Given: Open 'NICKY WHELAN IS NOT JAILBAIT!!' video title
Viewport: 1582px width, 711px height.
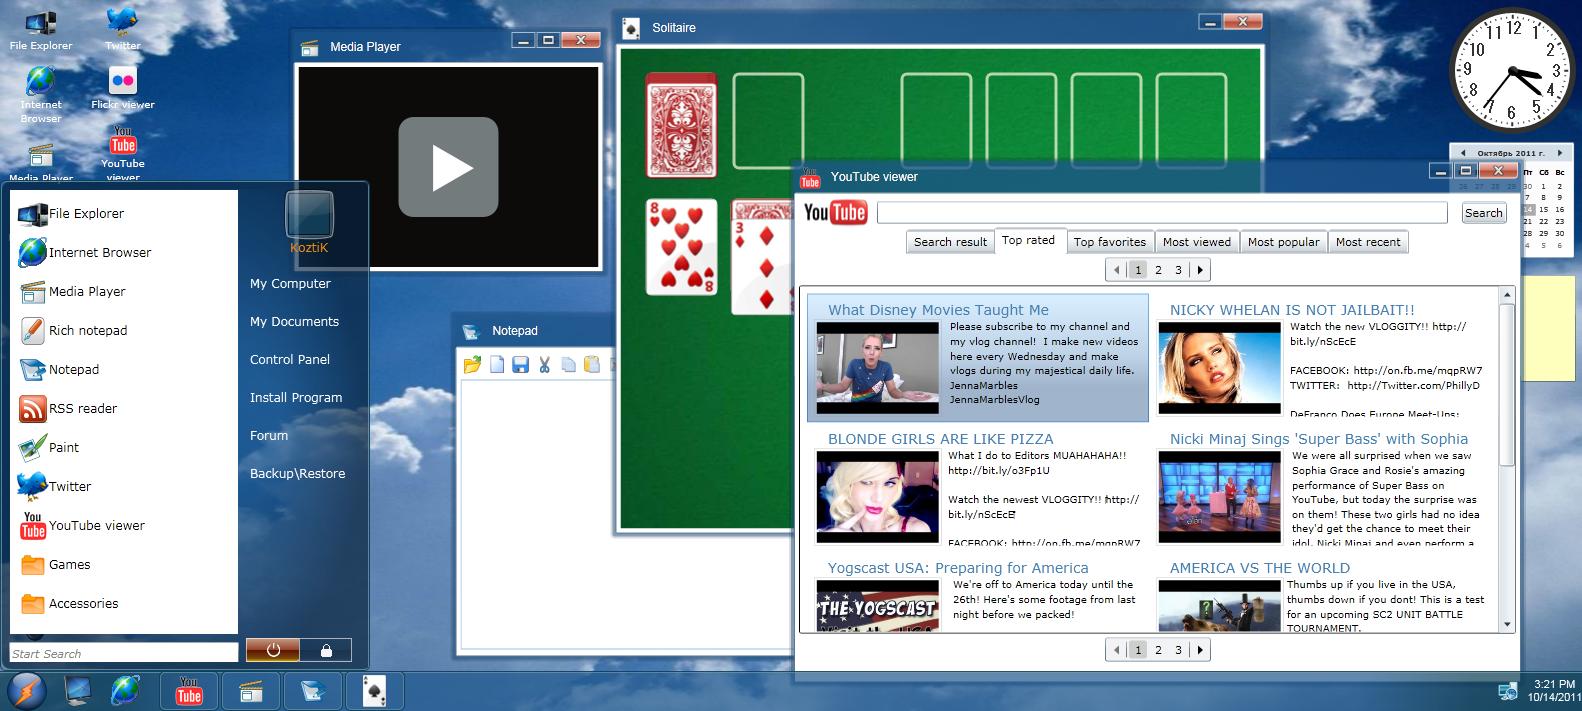Looking at the screenshot, I should [1292, 310].
